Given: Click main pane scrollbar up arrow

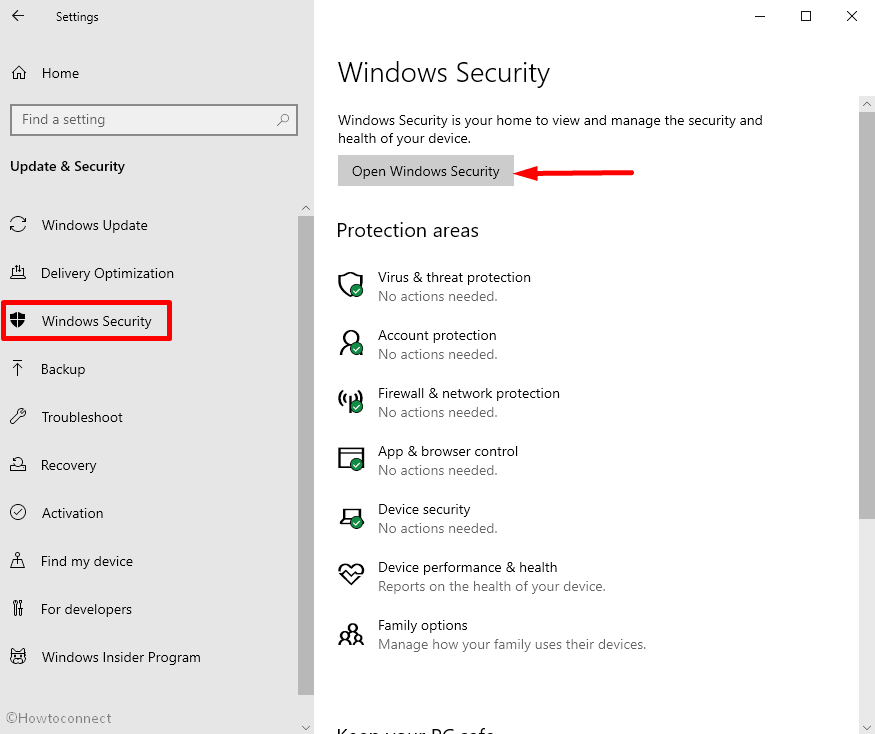Looking at the screenshot, I should coord(867,104).
